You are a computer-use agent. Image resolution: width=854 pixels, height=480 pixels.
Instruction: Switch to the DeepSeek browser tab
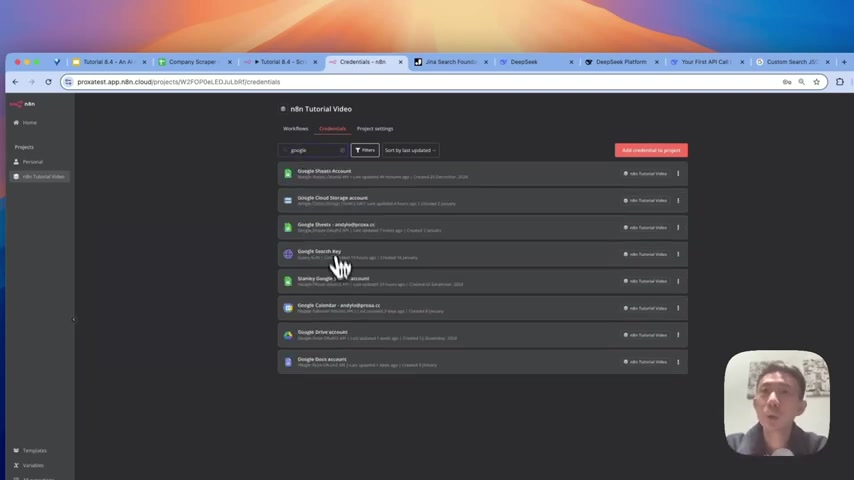[536, 62]
